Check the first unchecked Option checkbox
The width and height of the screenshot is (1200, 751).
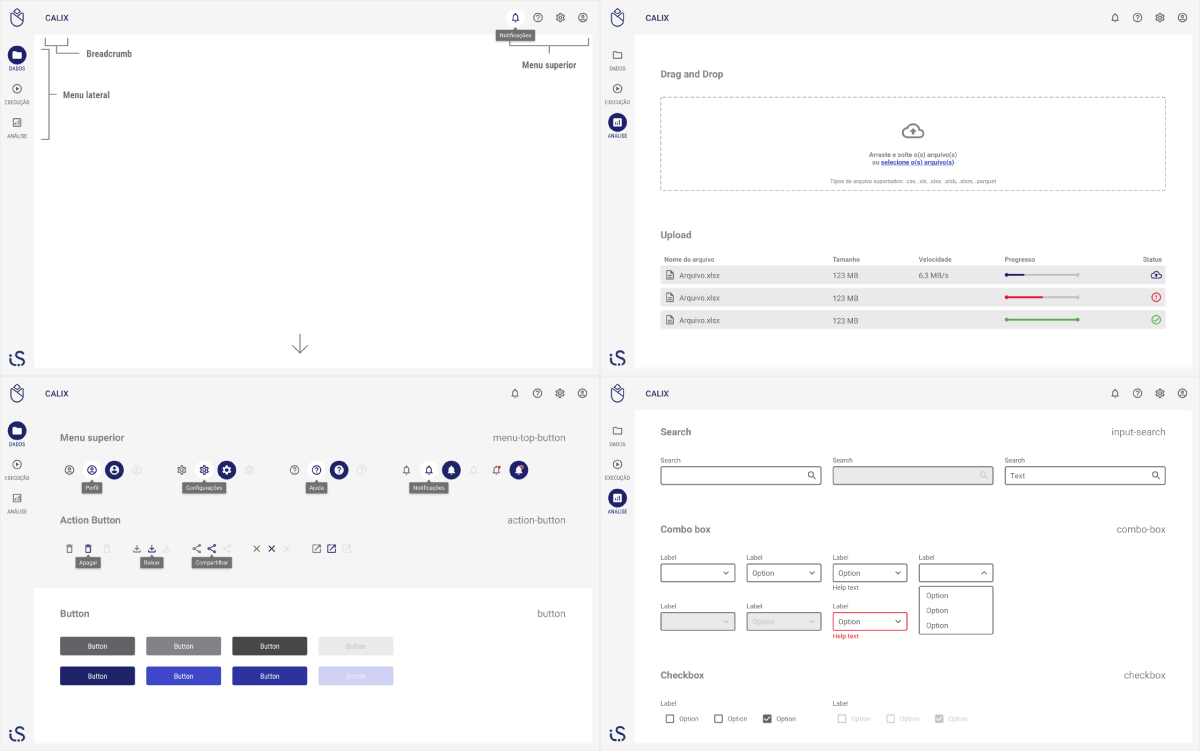click(x=669, y=718)
